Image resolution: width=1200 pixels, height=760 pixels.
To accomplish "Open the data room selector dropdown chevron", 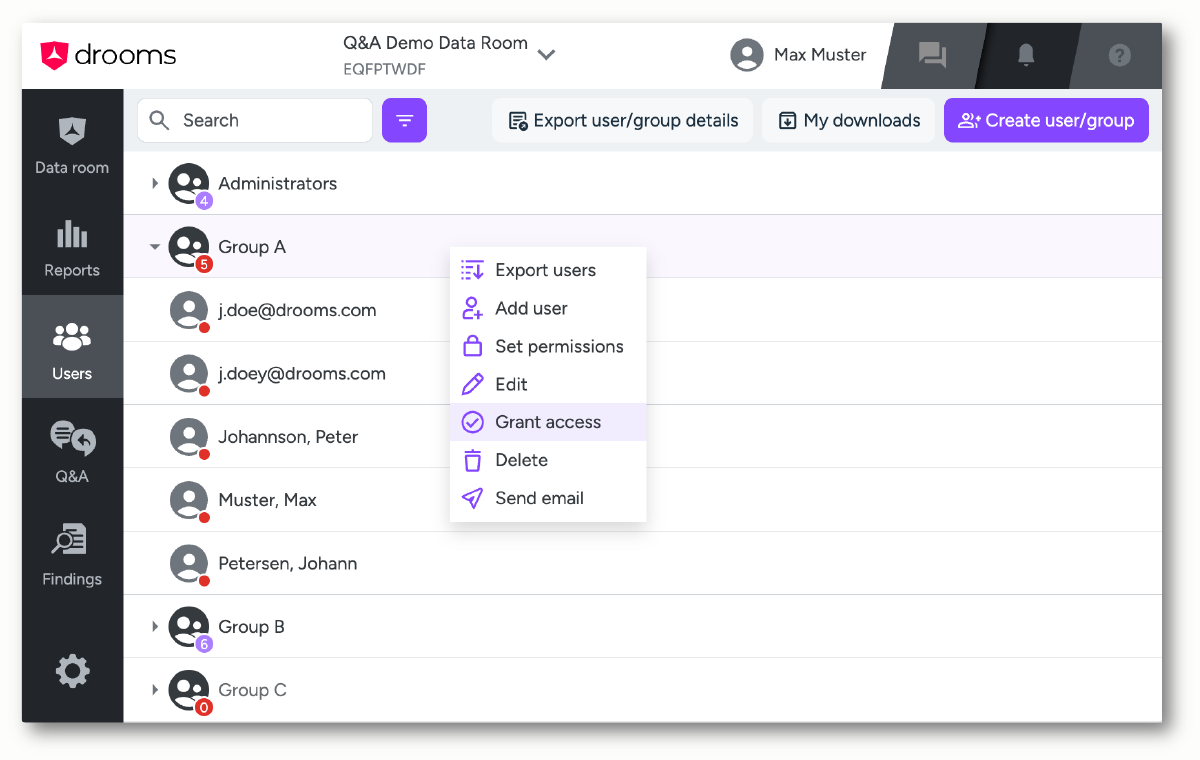I will click(546, 55).
